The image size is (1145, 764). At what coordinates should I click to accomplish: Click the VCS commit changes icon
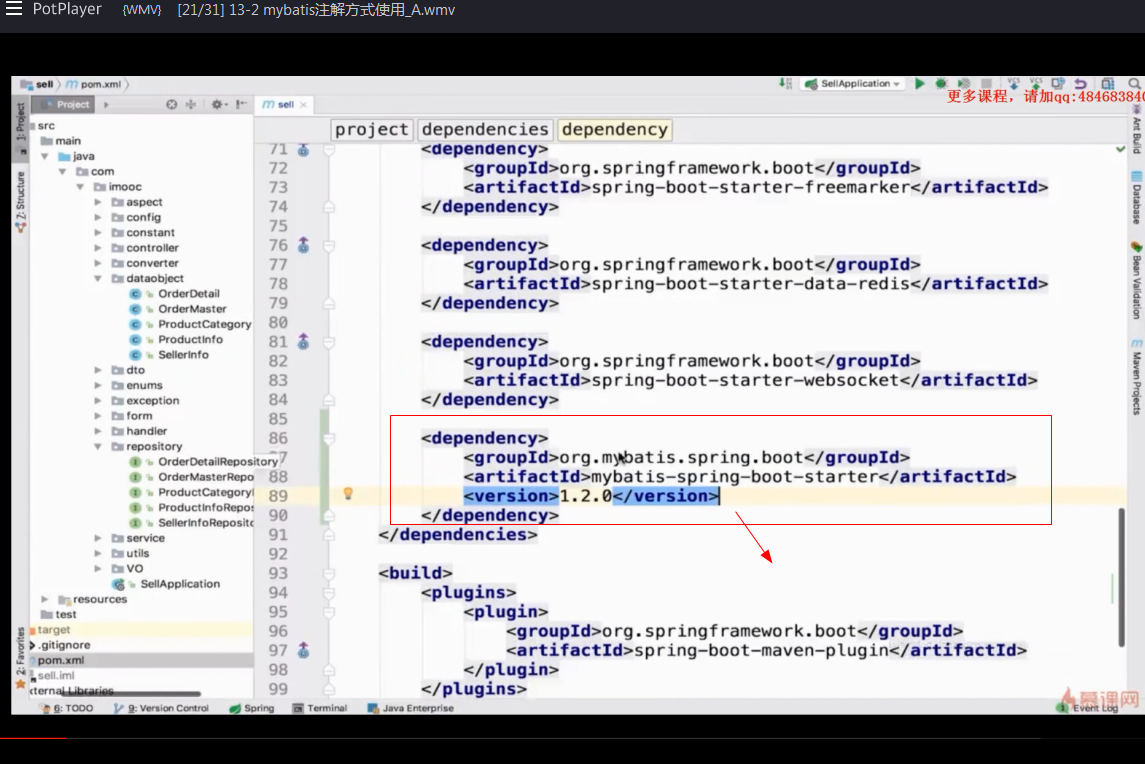click(x=1035, y=83)
